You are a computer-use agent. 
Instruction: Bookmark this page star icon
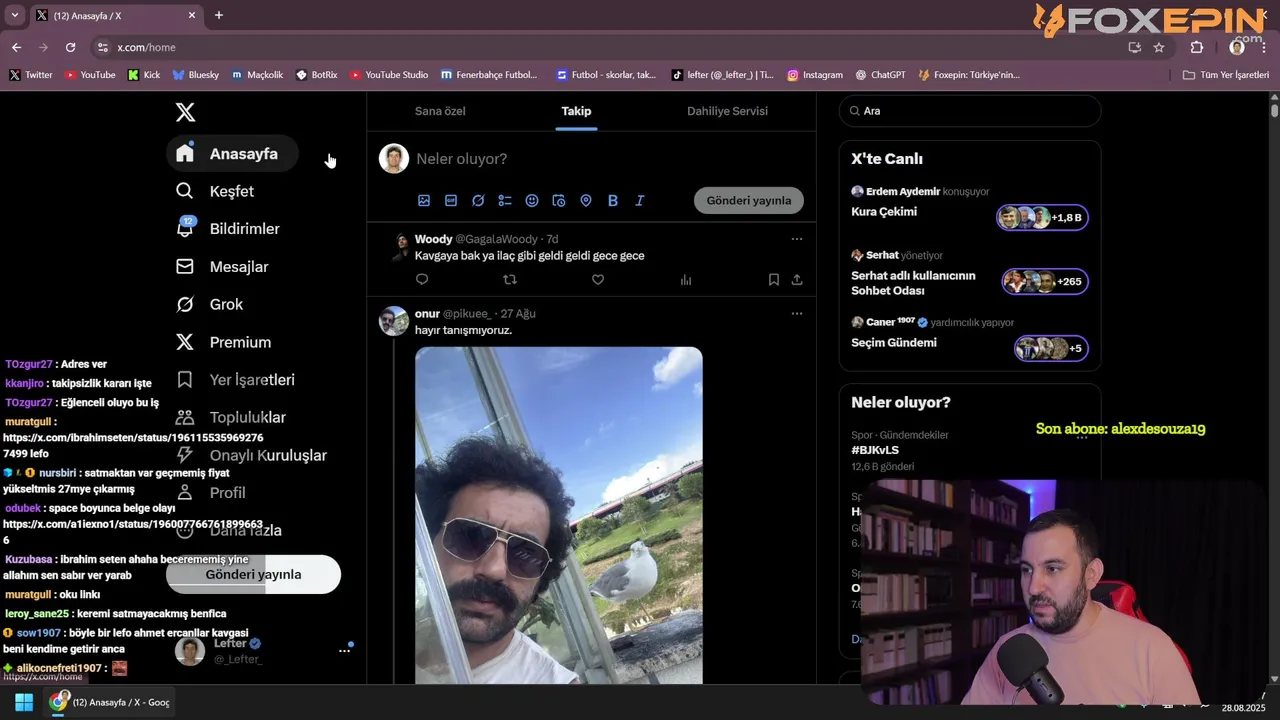coord(1159,47)
